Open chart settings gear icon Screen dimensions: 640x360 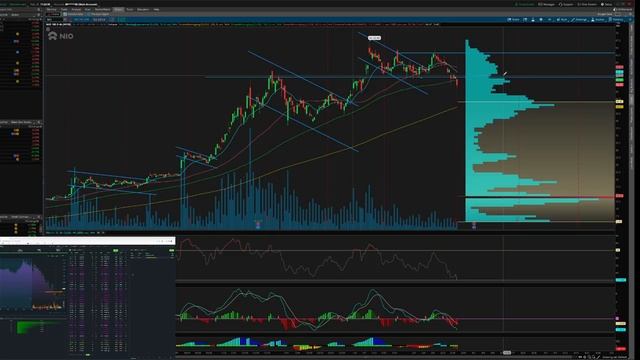[x=541, y=20]
